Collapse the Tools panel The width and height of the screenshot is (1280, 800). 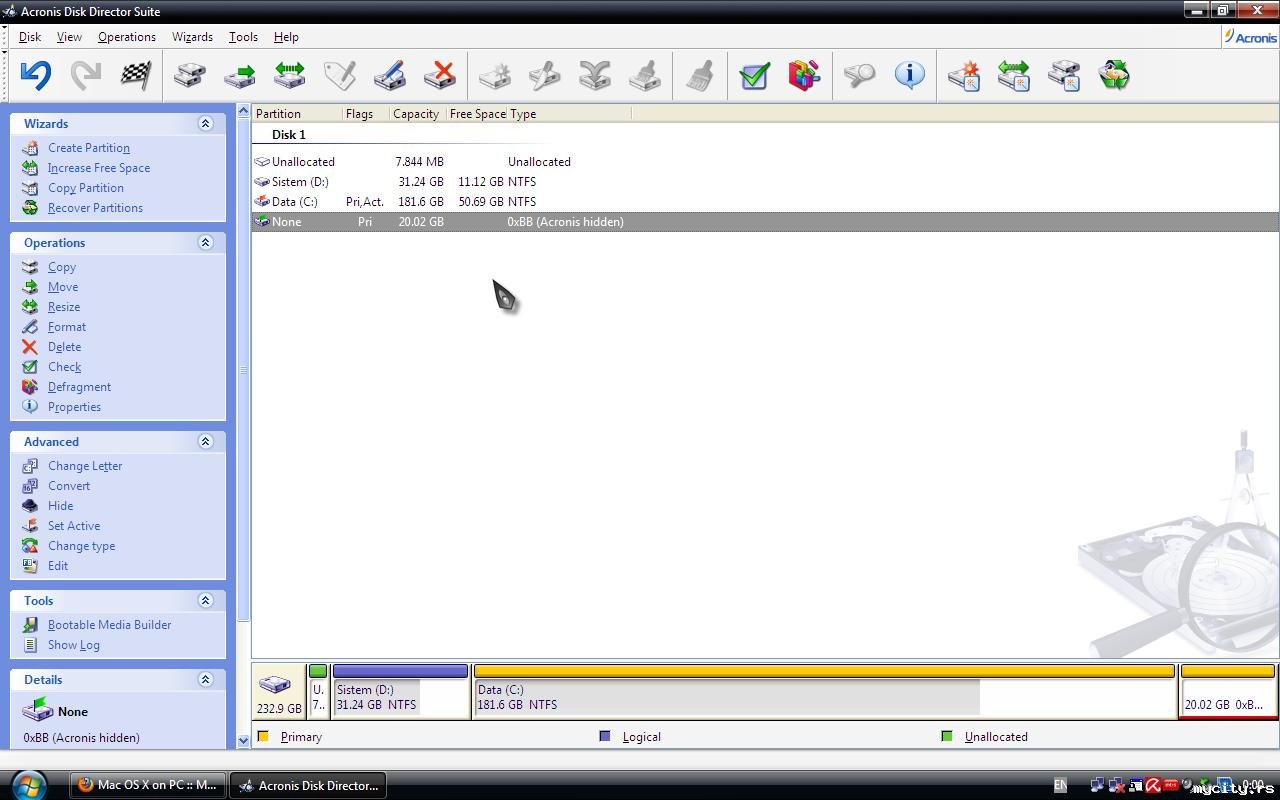pos(206,601)
